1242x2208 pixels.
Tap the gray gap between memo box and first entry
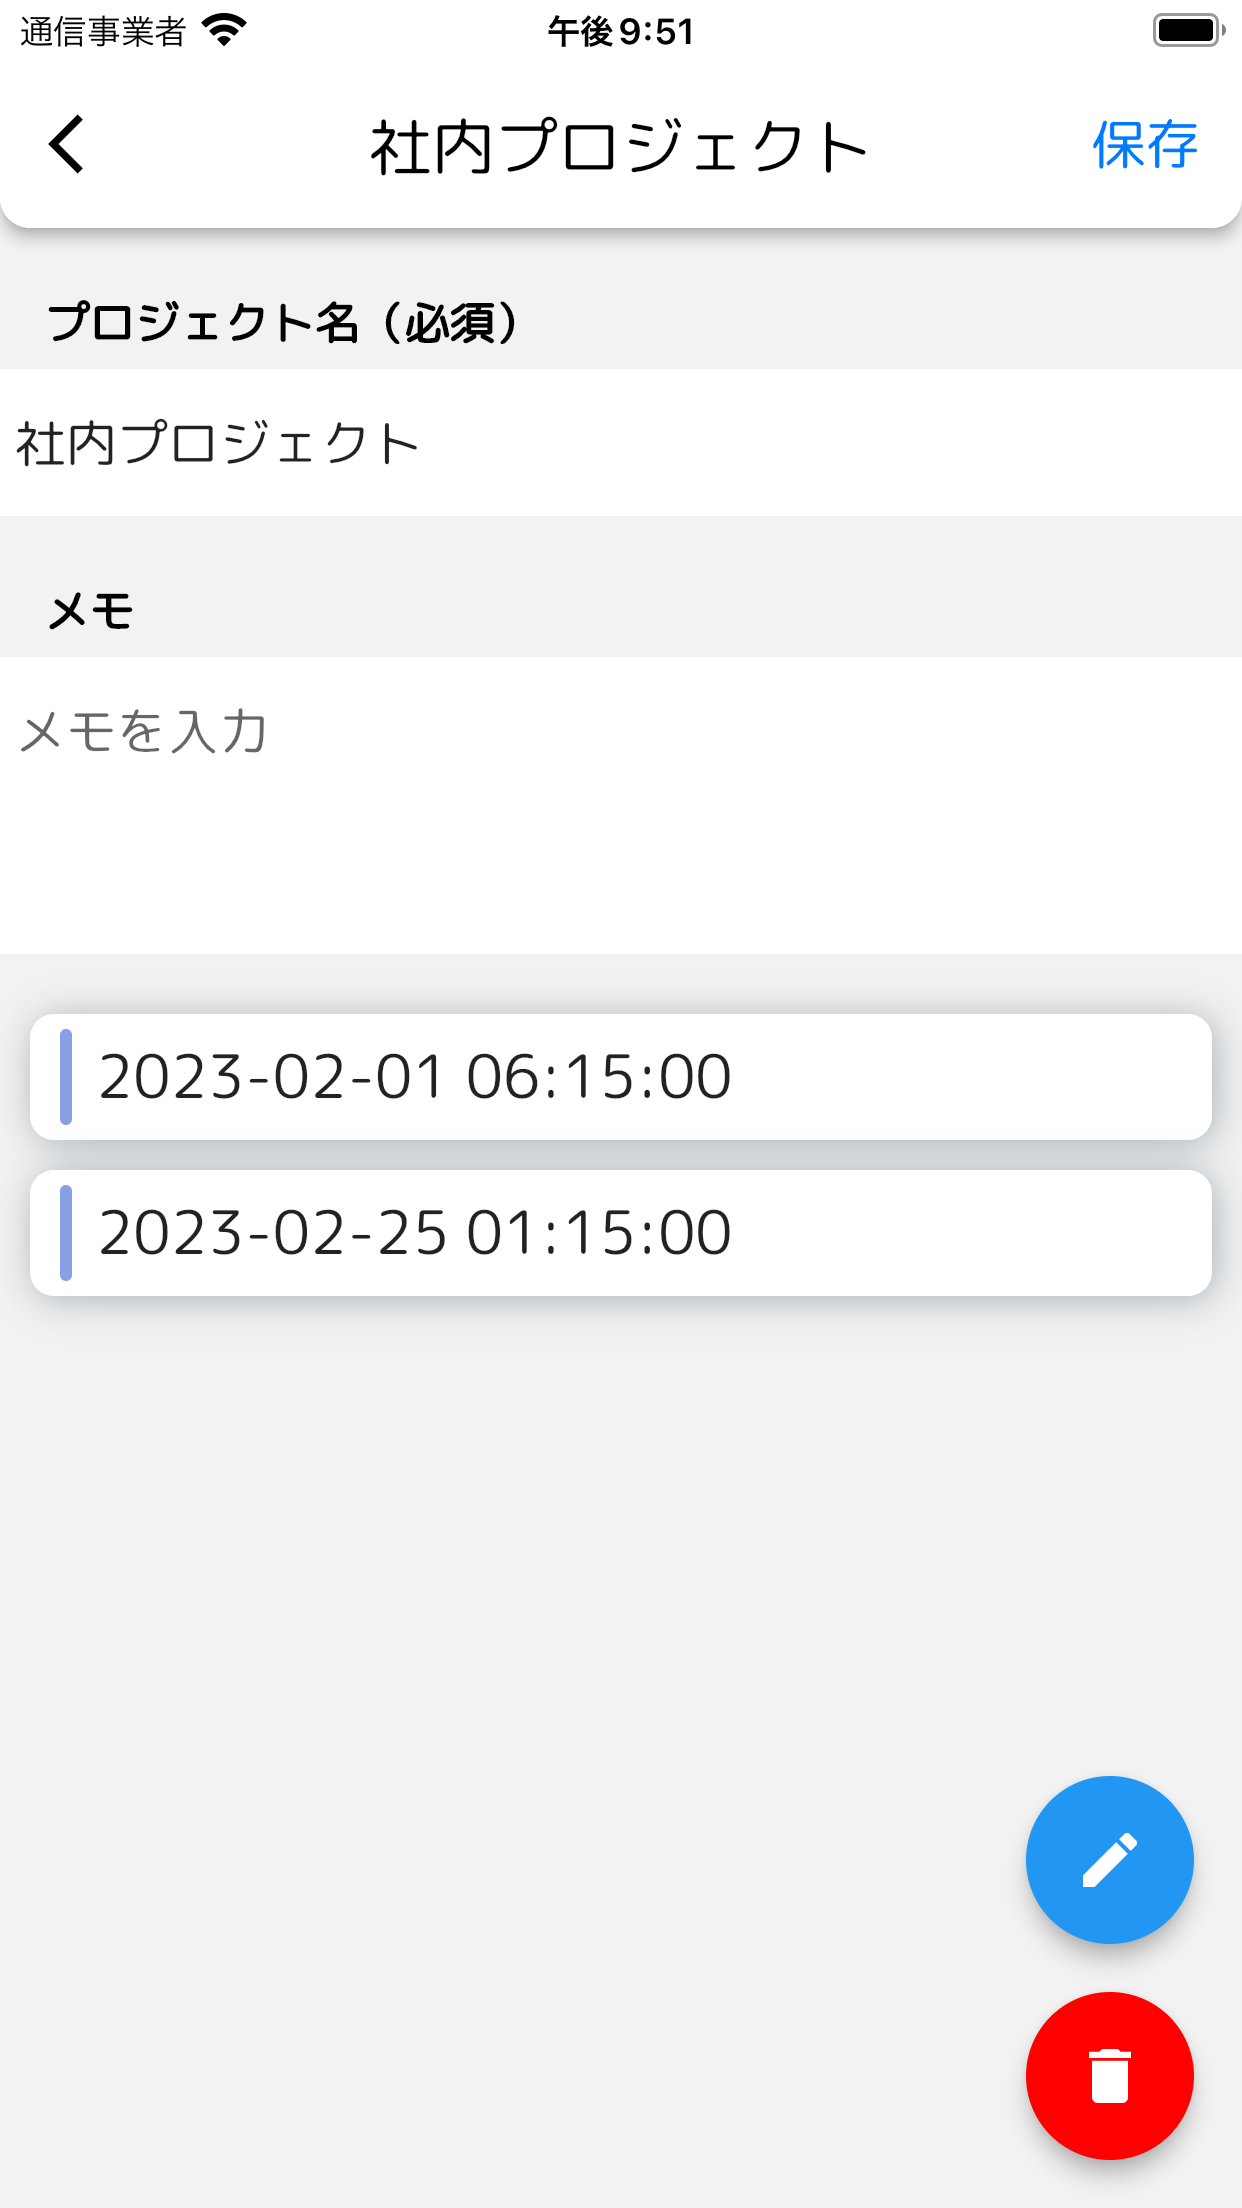point(620,984)
